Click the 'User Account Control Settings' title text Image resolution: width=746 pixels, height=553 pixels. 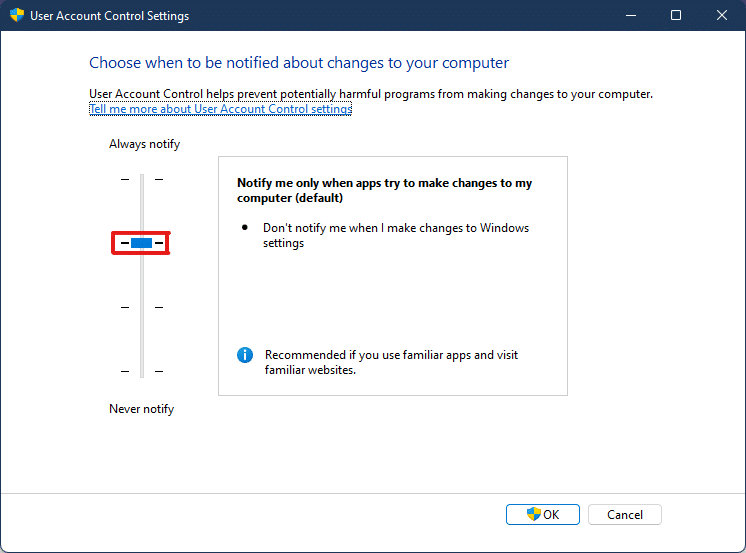109,16
